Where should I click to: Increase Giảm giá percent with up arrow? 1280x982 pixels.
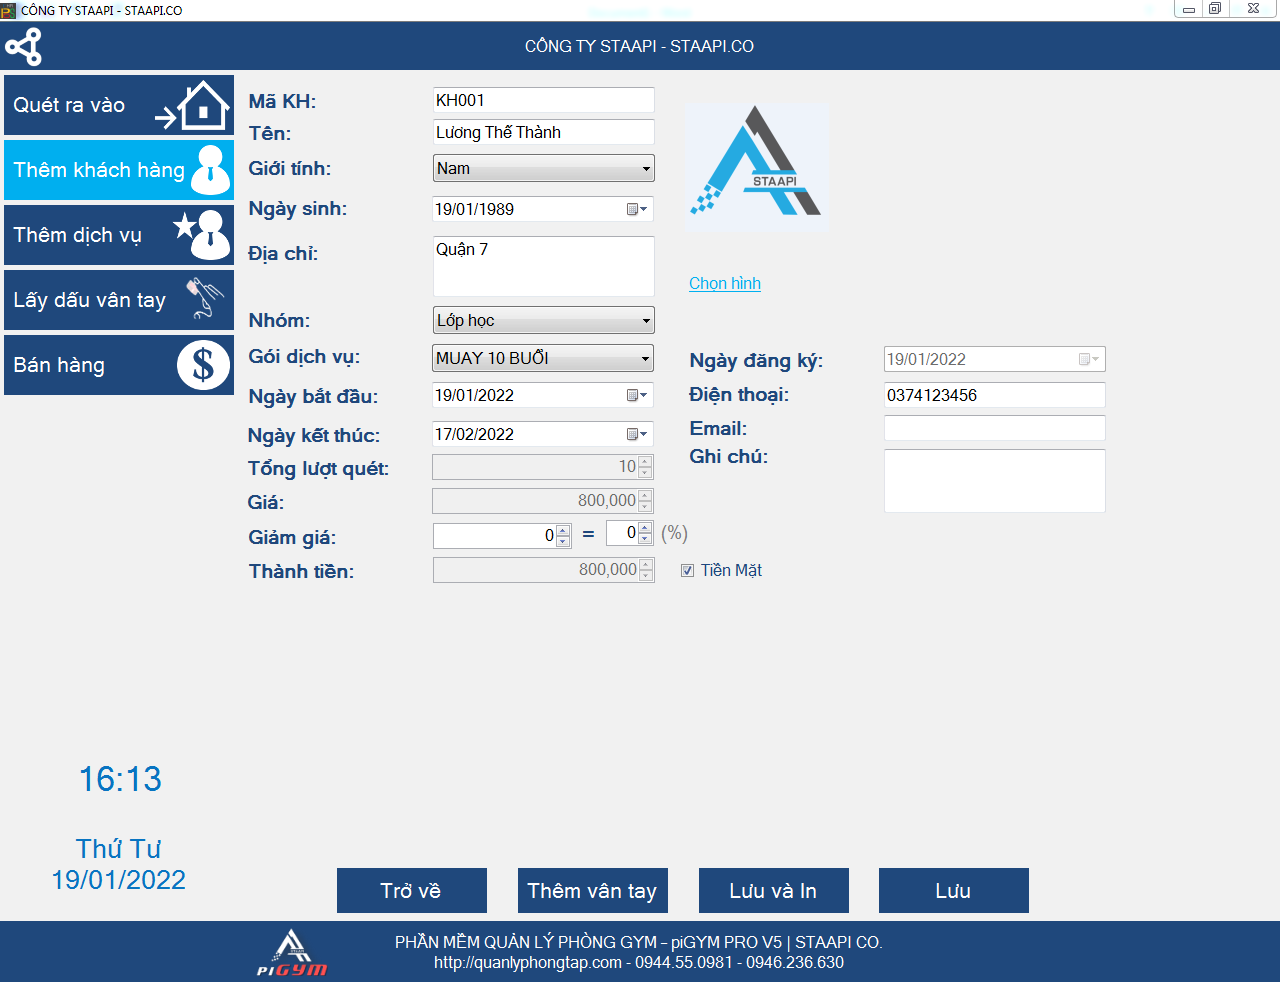[645, 528]
